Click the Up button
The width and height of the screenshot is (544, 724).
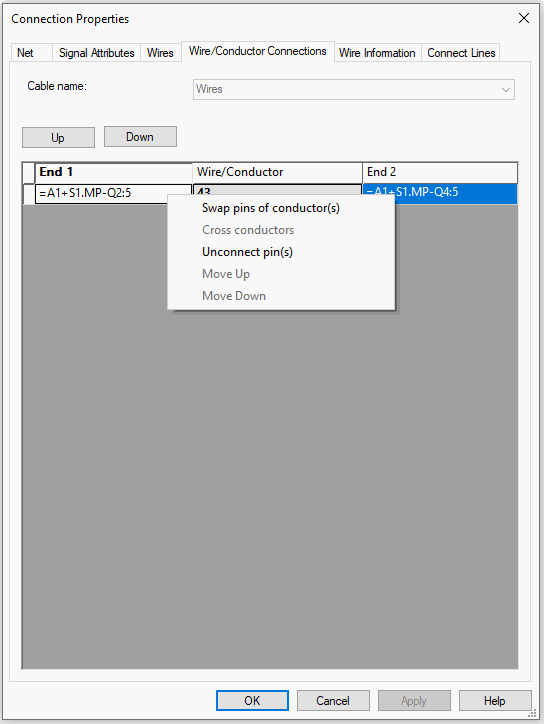pyautogui.click(x=58, y=138)
